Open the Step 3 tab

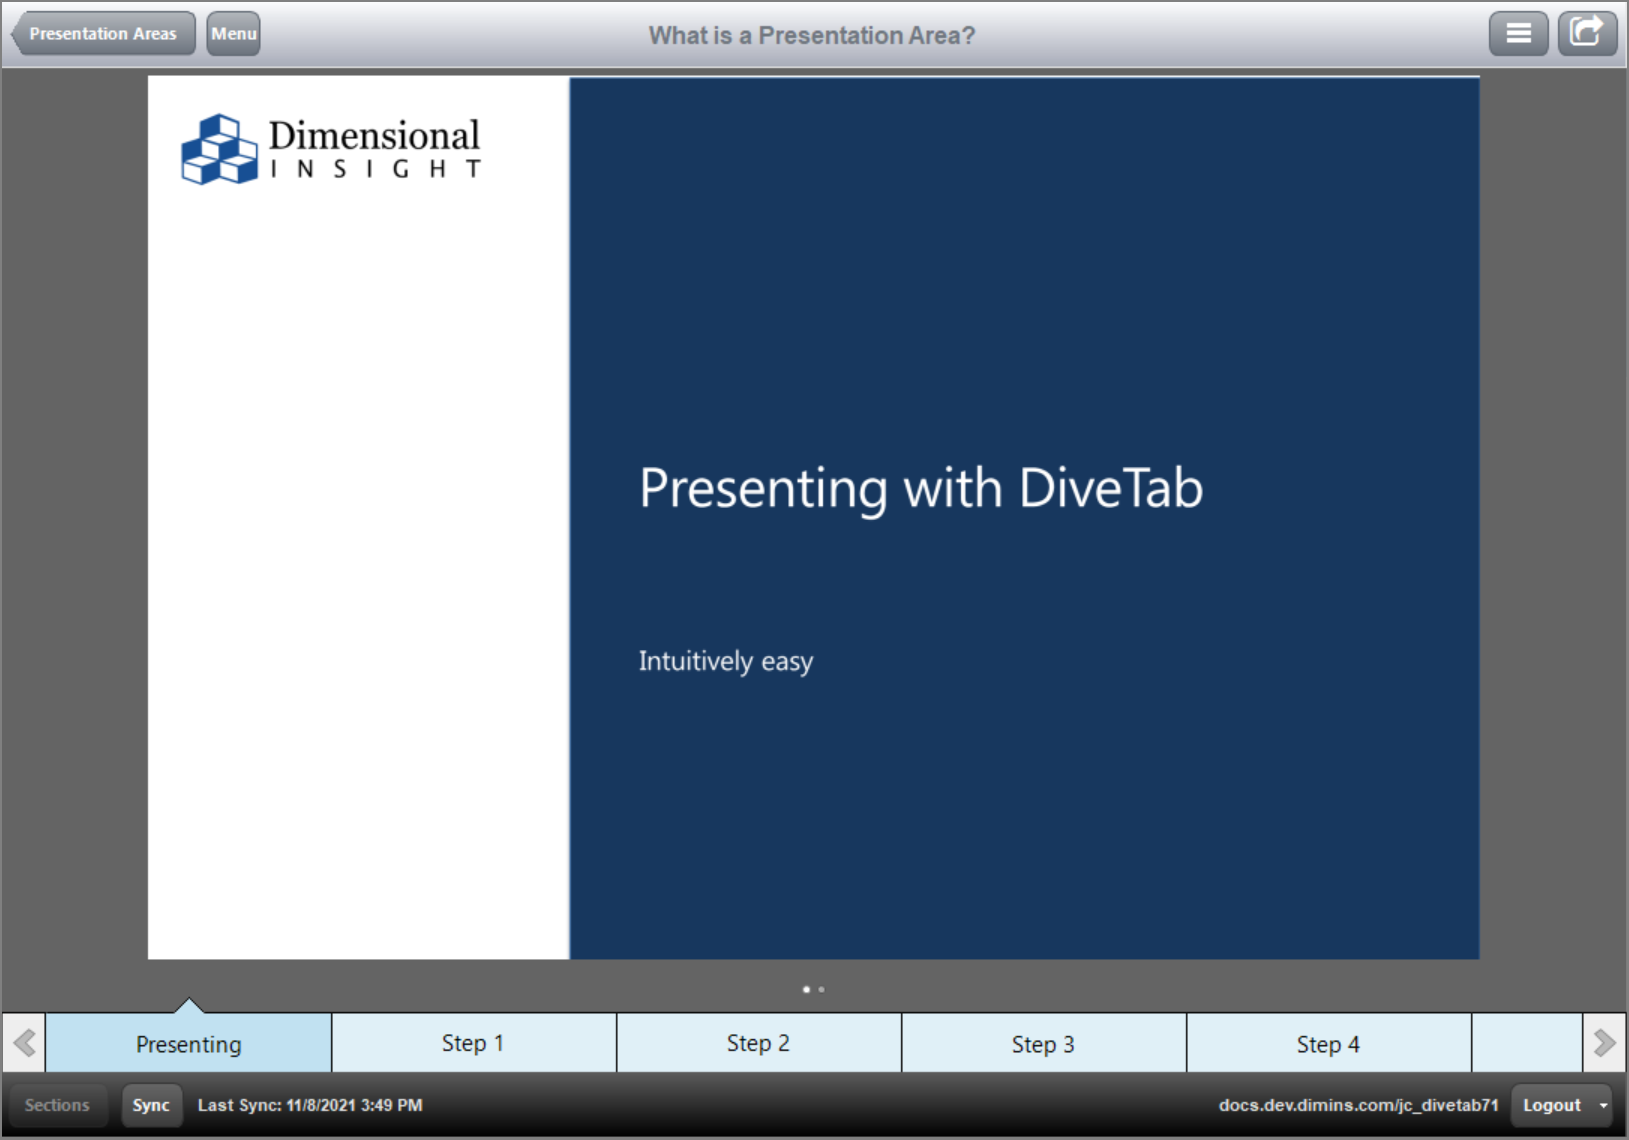[x=1043, y=1044]
